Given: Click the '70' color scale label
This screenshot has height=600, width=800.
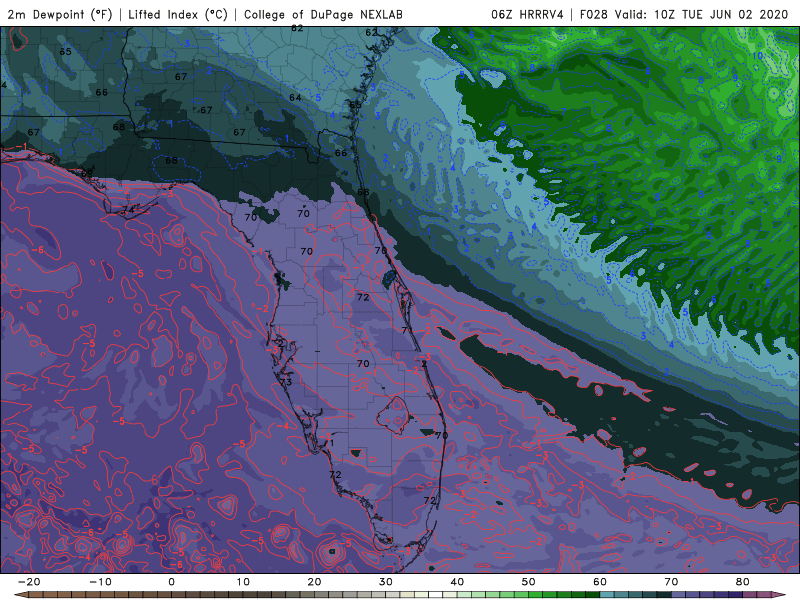Looking at the screenshot, I should 671,582.
